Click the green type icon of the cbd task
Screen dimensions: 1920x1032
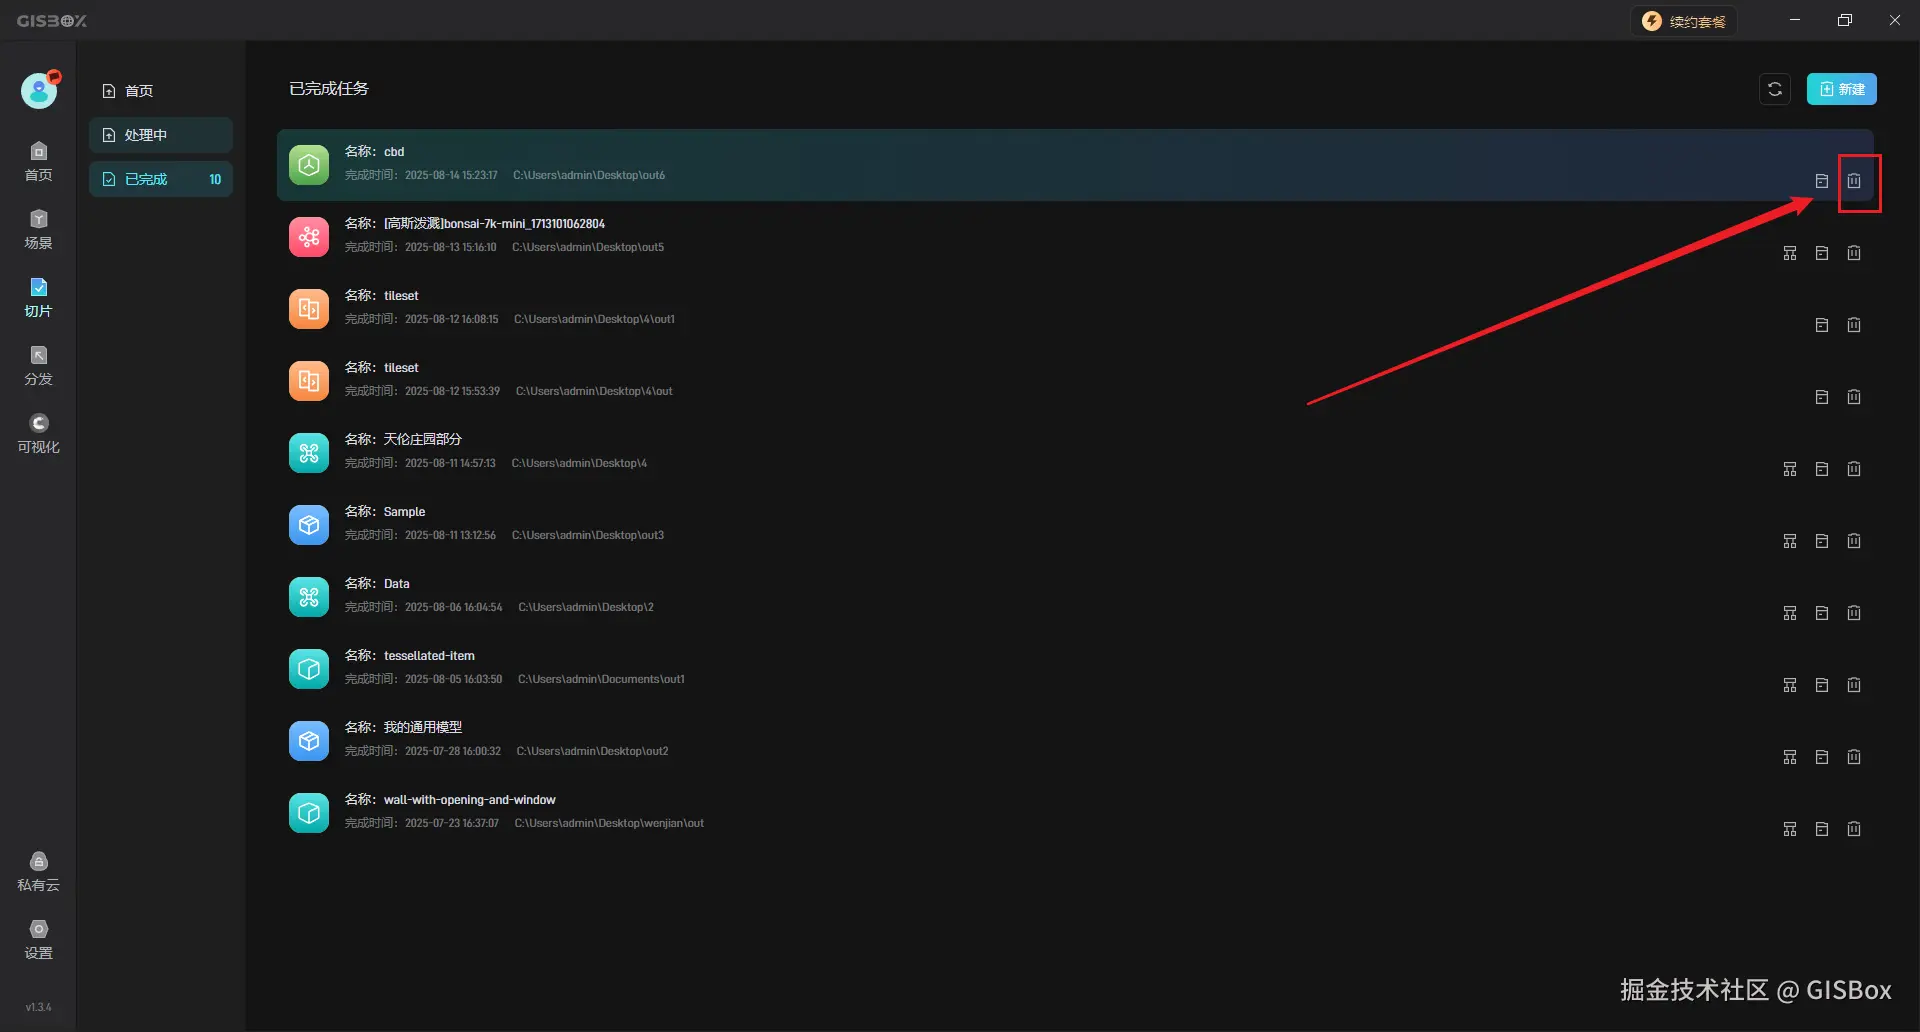[x=309, y=165]
